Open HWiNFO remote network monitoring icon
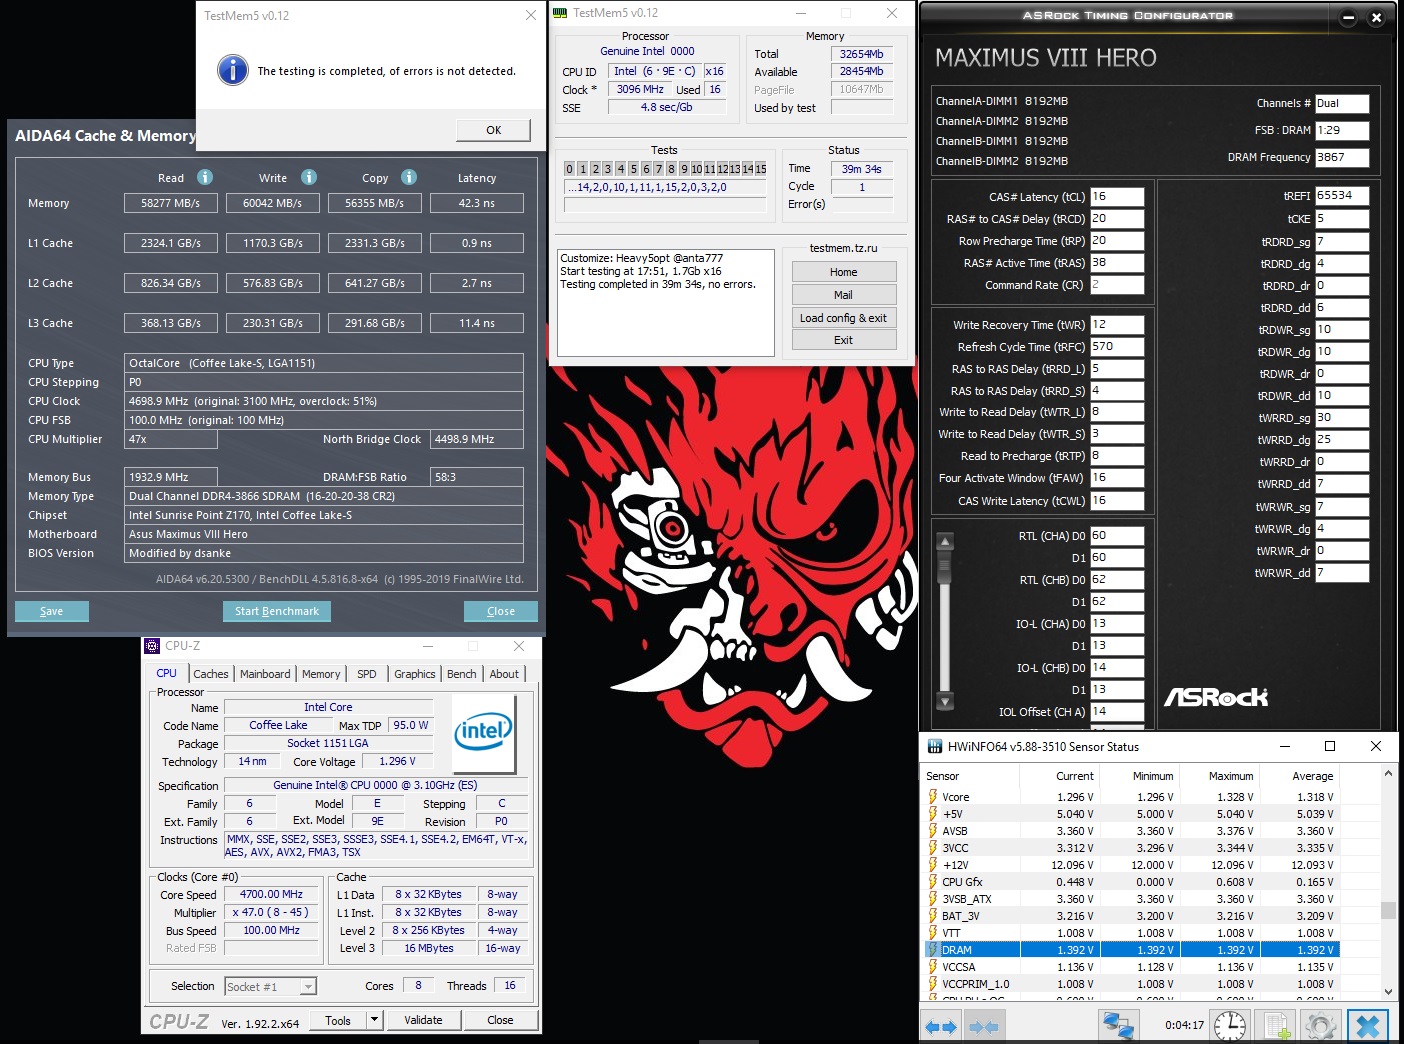 (1117, 1026)
